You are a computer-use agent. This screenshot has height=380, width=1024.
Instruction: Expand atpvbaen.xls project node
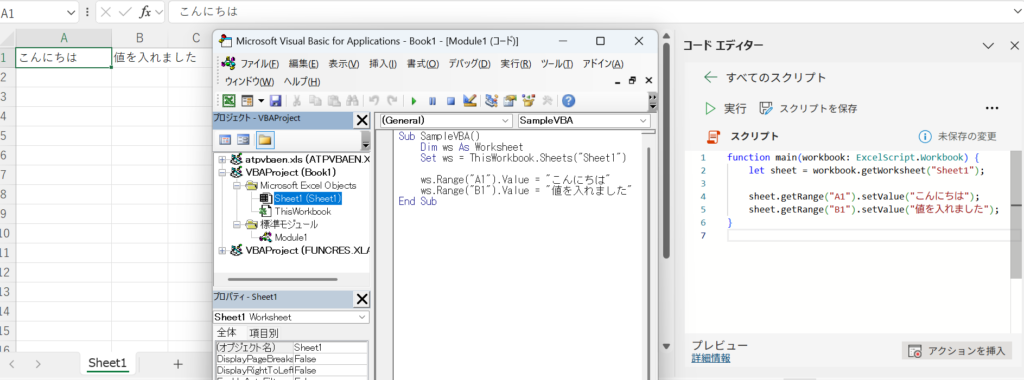click(x=222, y=159)
